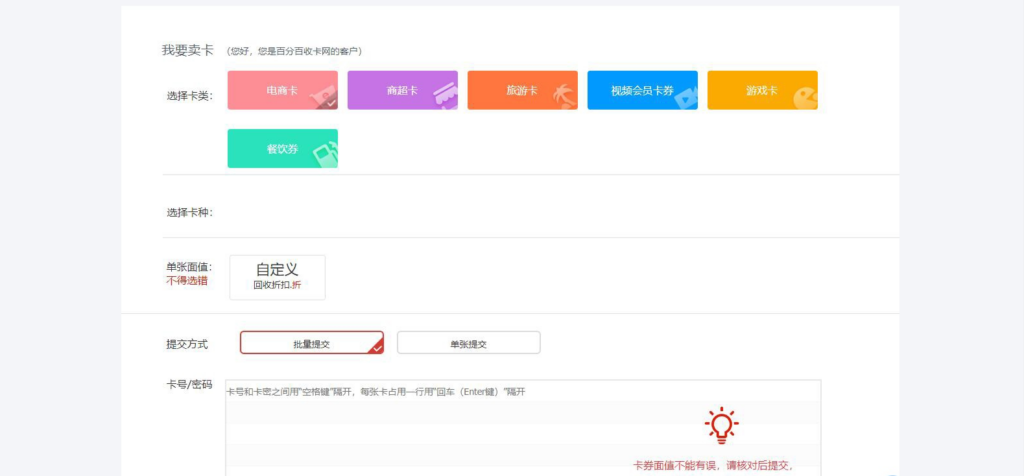Click the 我要卖卡 page heading

tap(188, 50)
